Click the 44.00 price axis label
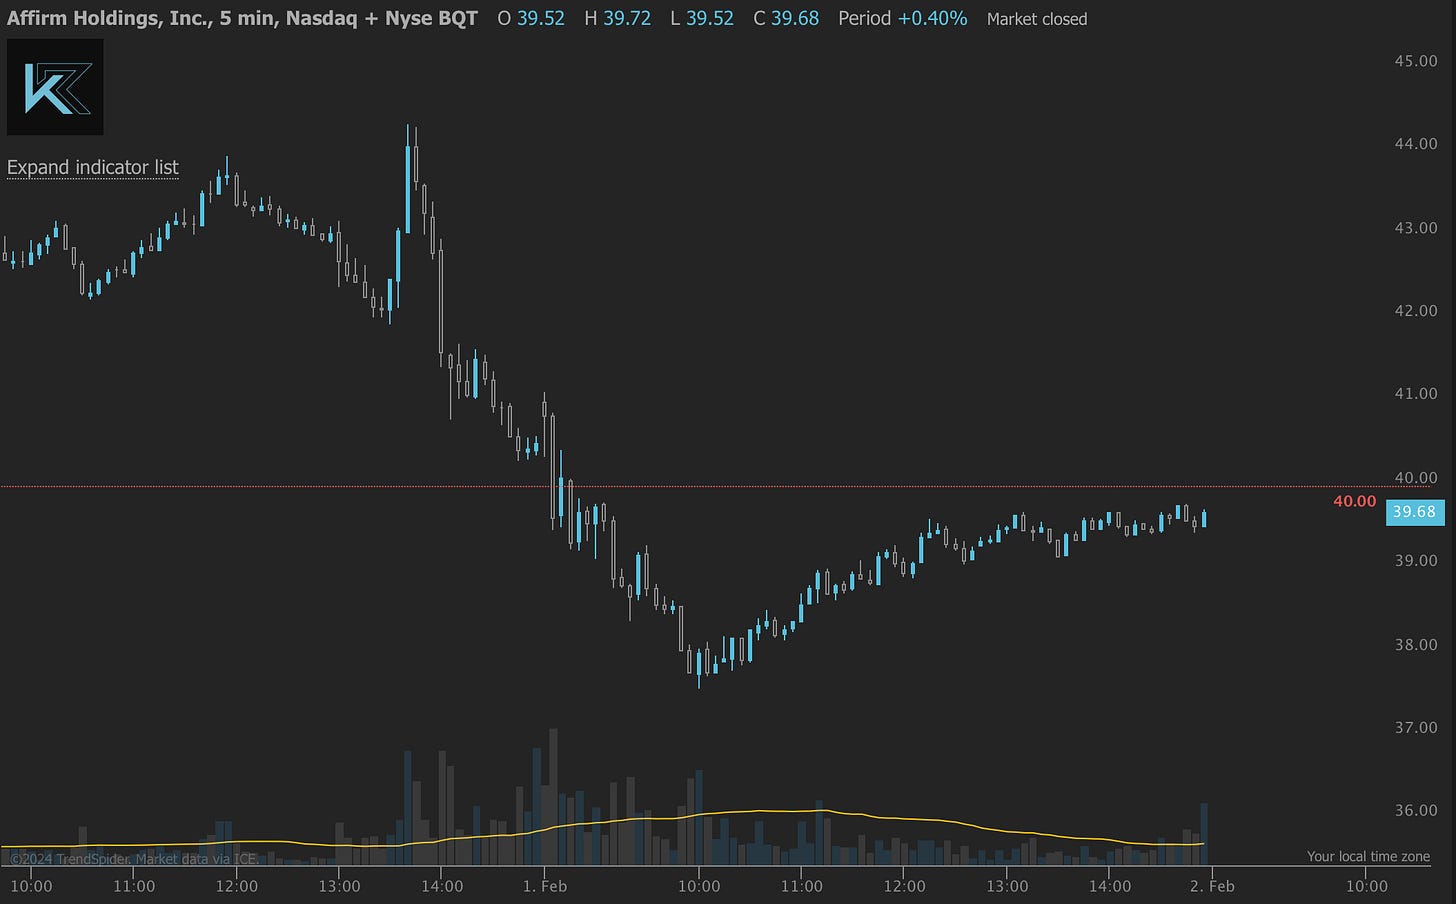 click(1416, 144)
